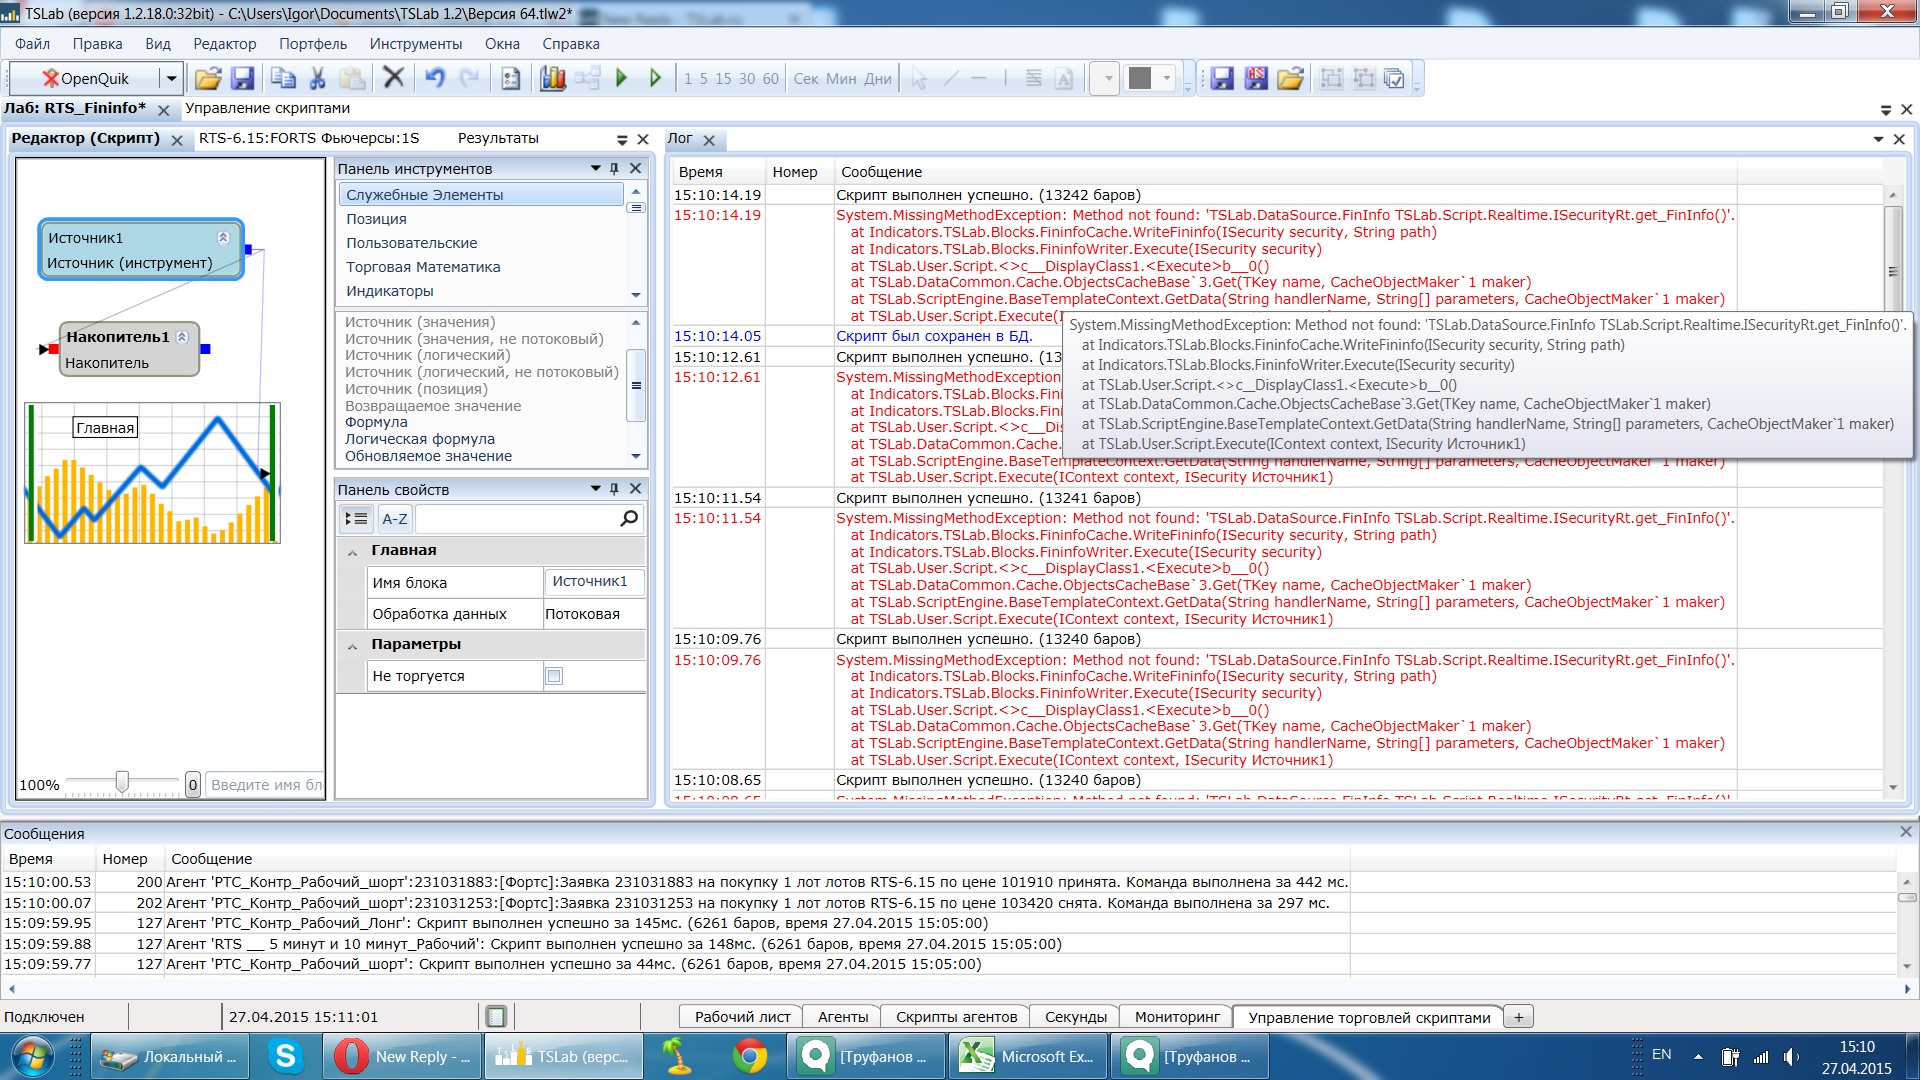Click the block name search input field

tap(266, 785)
